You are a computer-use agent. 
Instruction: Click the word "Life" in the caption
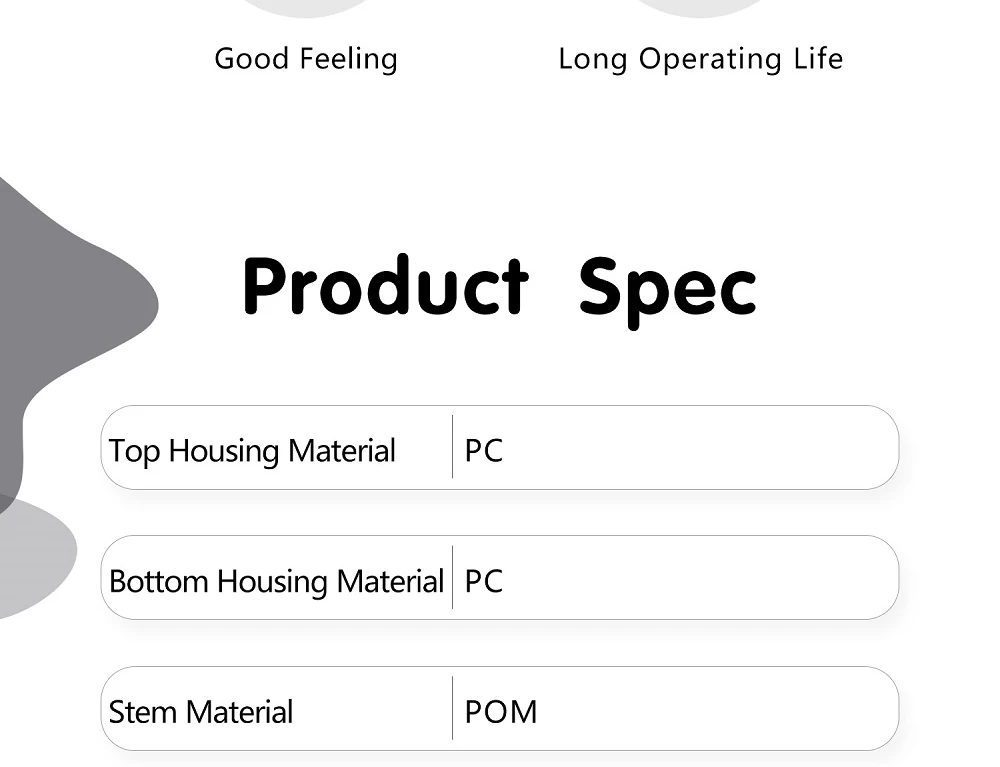tap(819, 59)
